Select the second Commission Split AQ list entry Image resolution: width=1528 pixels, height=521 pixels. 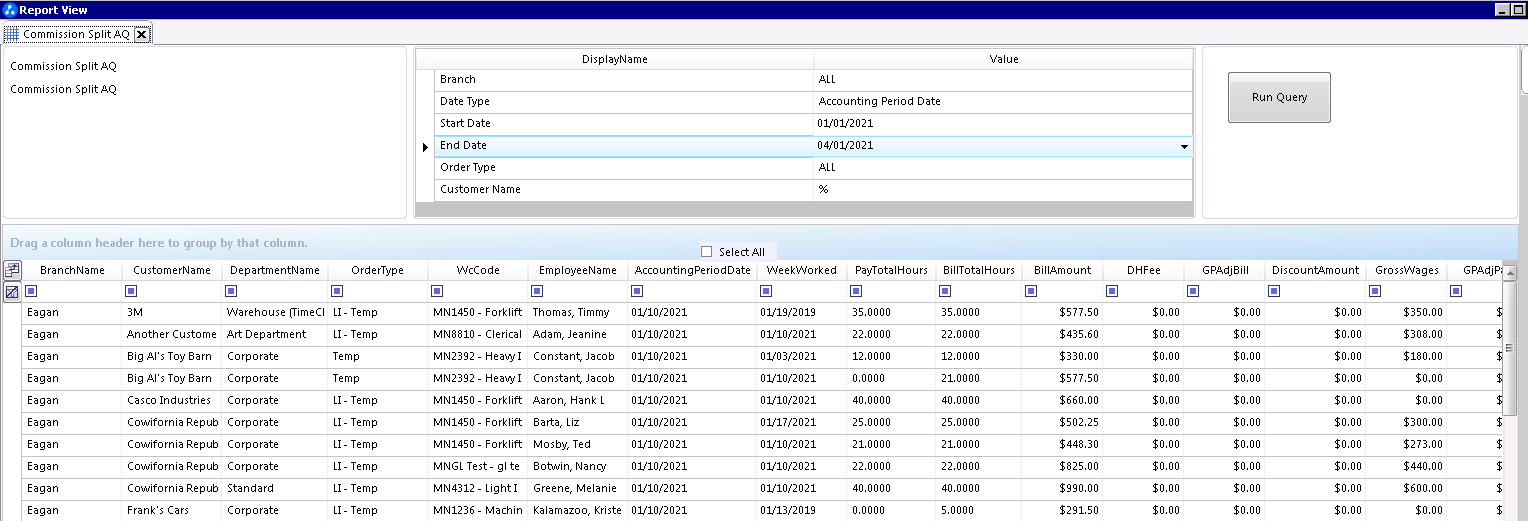(63, 89)
